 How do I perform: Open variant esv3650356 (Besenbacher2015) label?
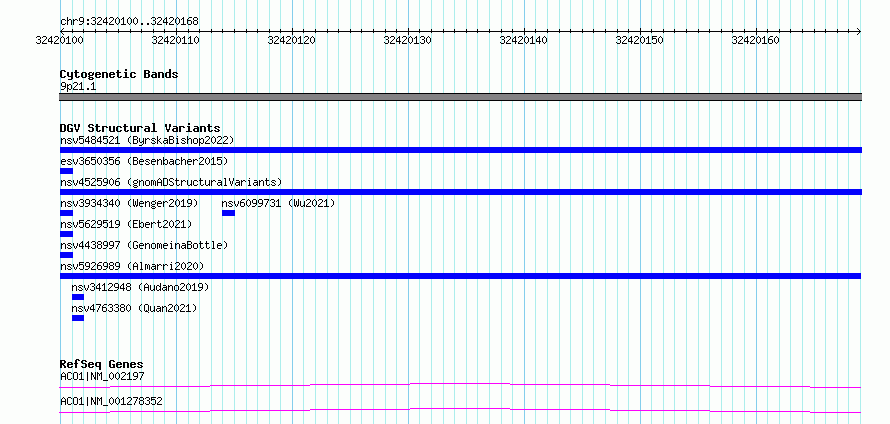click(144, 161)
